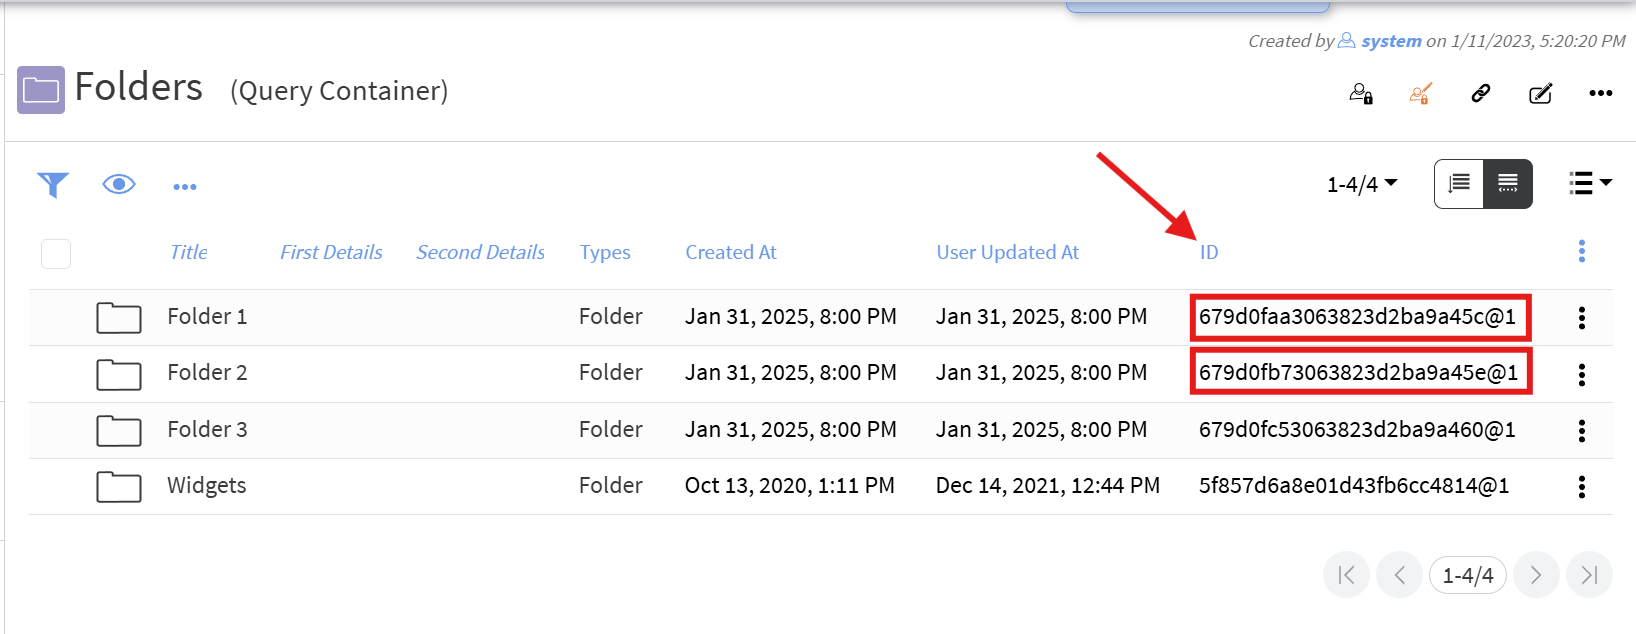Click the user lock permissions icon

1361,94
